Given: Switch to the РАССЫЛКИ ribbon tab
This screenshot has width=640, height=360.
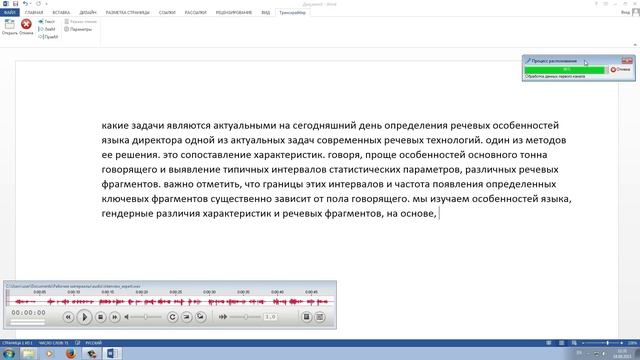Looking at the screenshot, I should click(196, 13).
